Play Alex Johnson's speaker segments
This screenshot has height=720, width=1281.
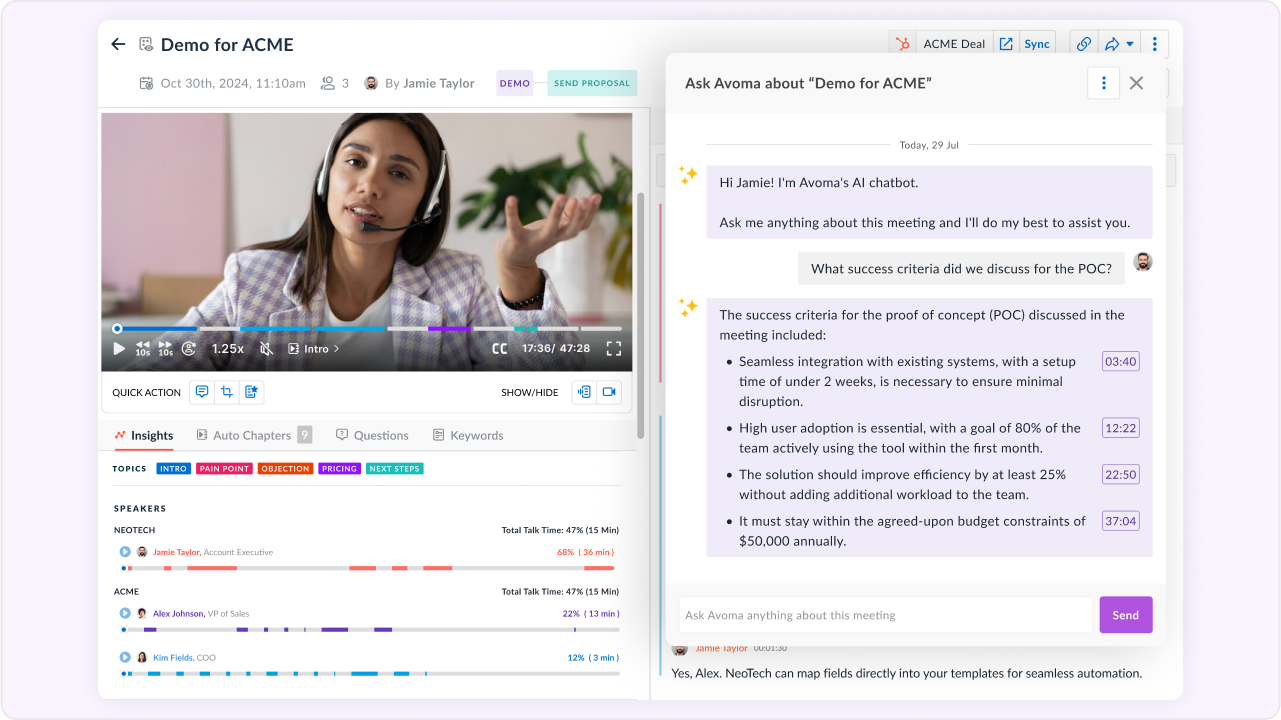coord(125,613)
